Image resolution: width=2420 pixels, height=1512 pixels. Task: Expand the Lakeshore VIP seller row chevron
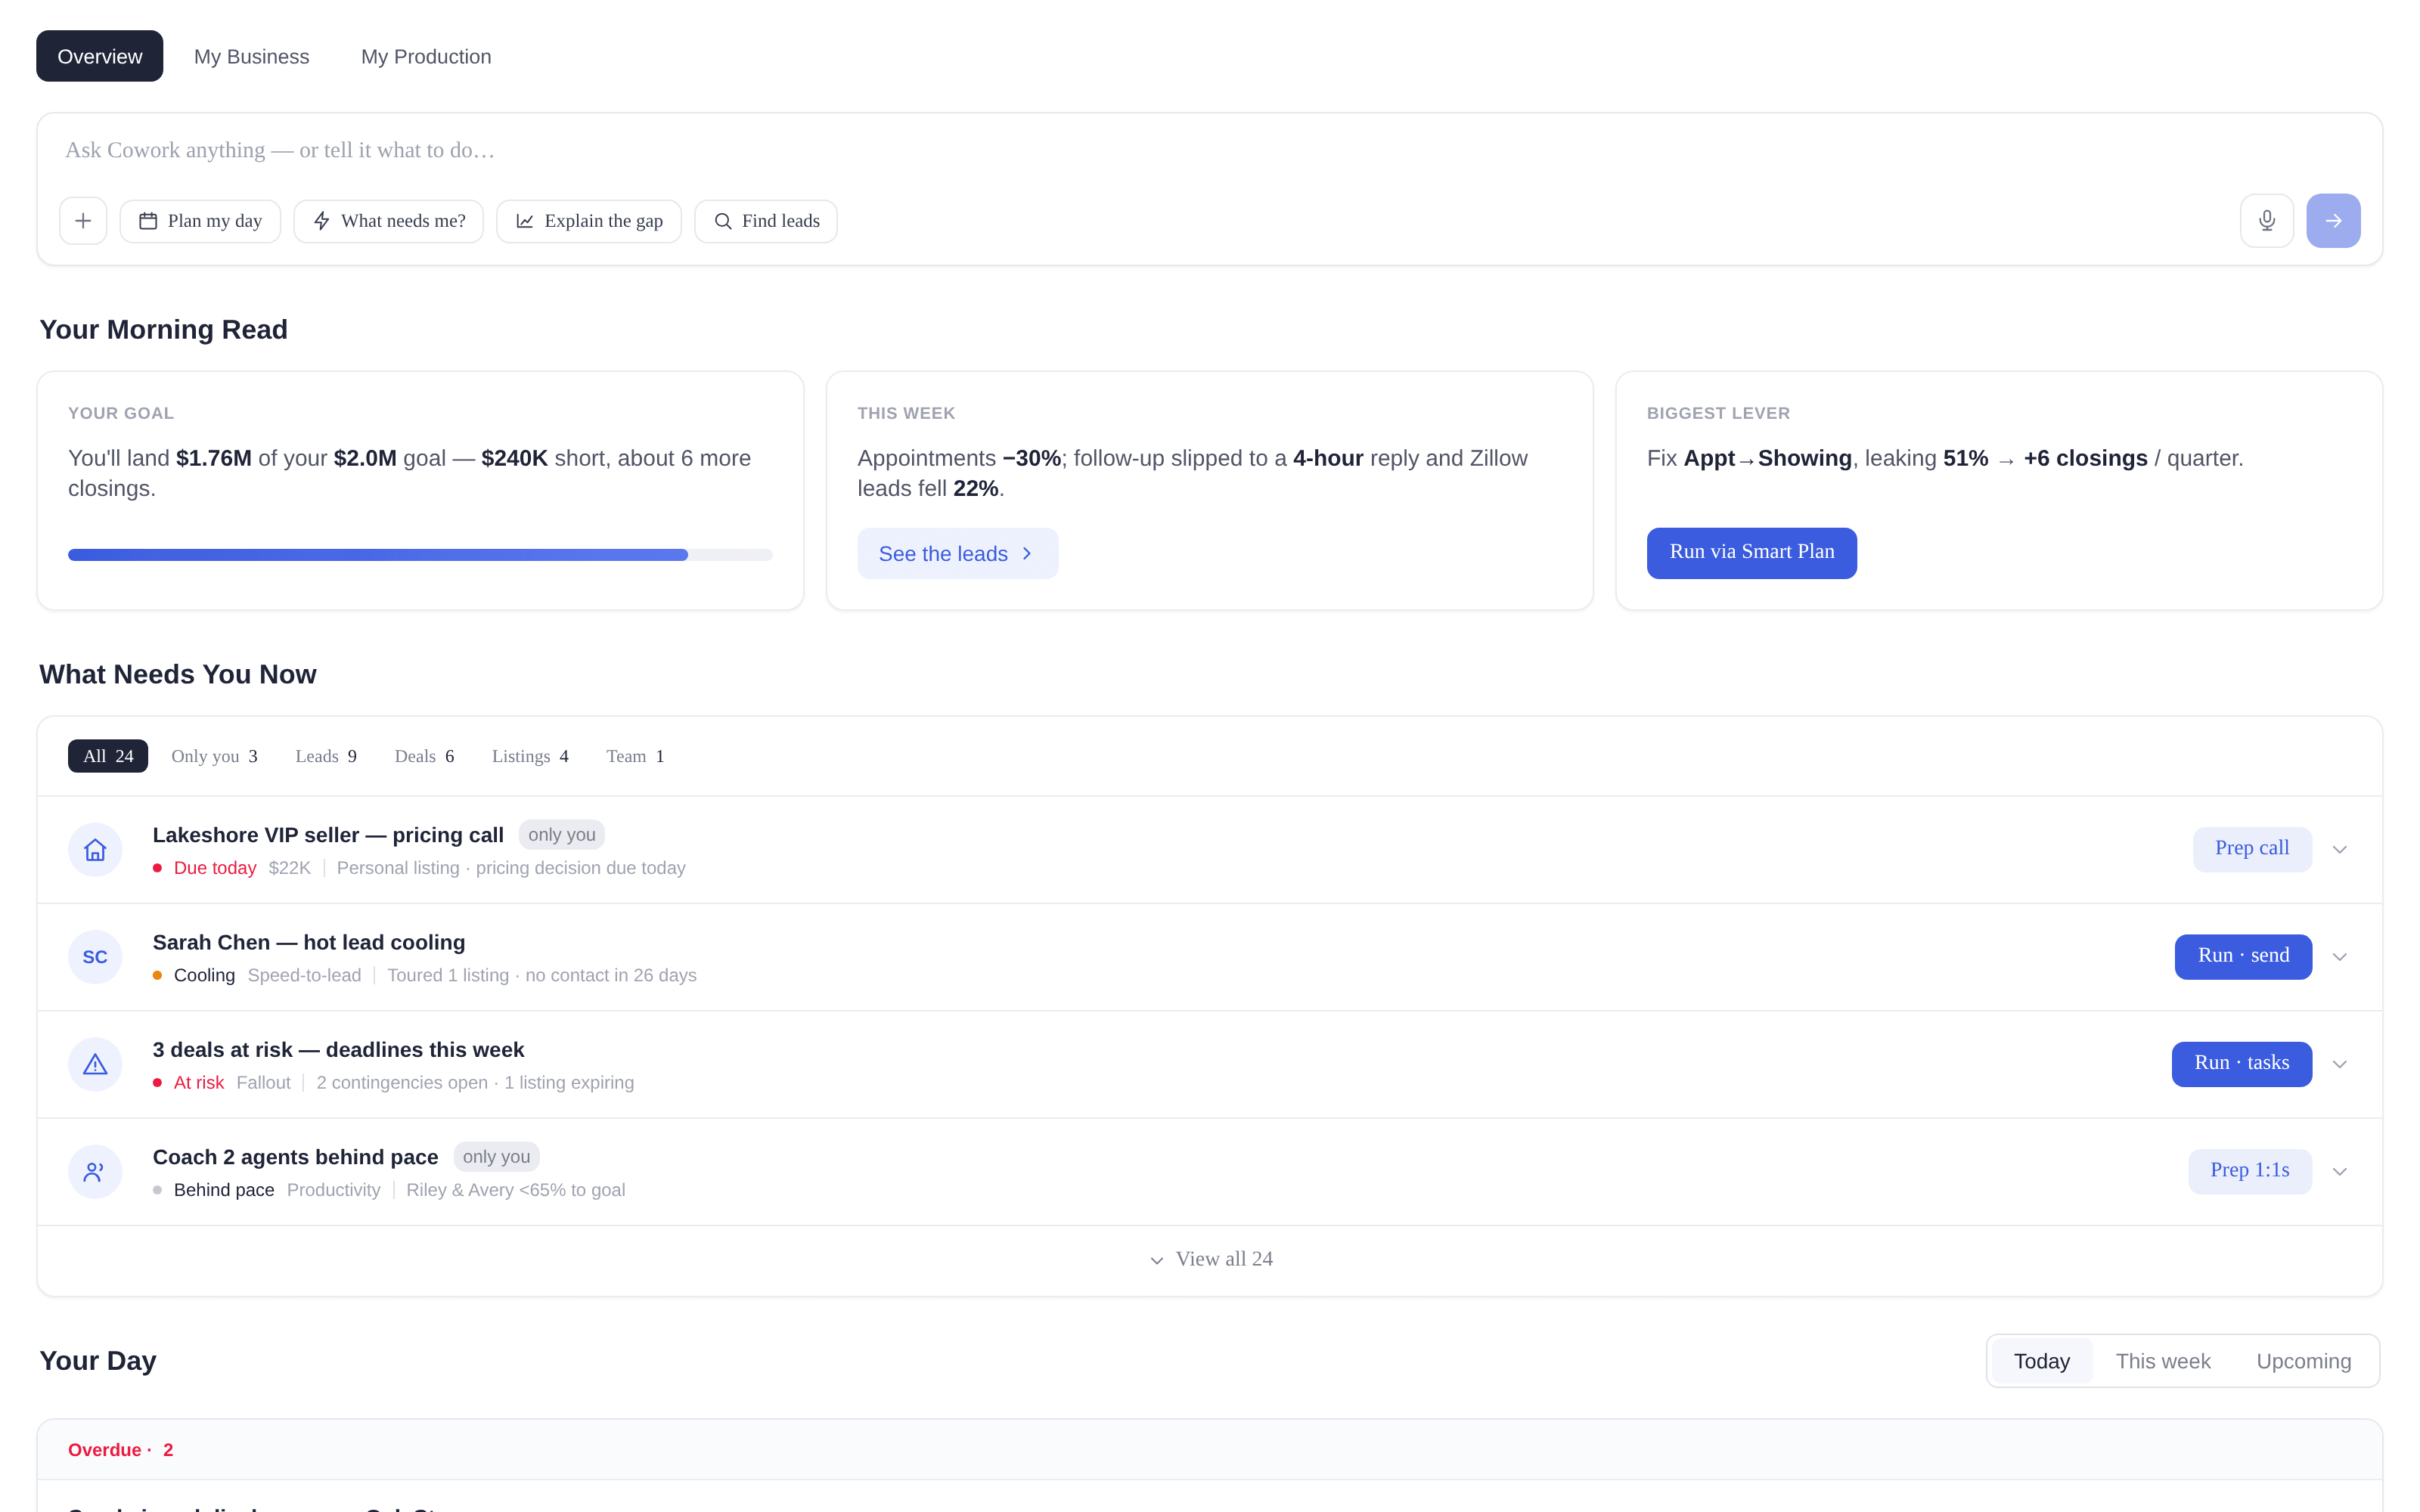2340,850
